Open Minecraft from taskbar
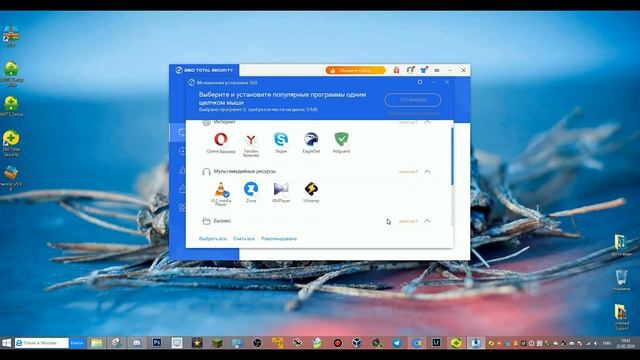 (x=217, y=343)
